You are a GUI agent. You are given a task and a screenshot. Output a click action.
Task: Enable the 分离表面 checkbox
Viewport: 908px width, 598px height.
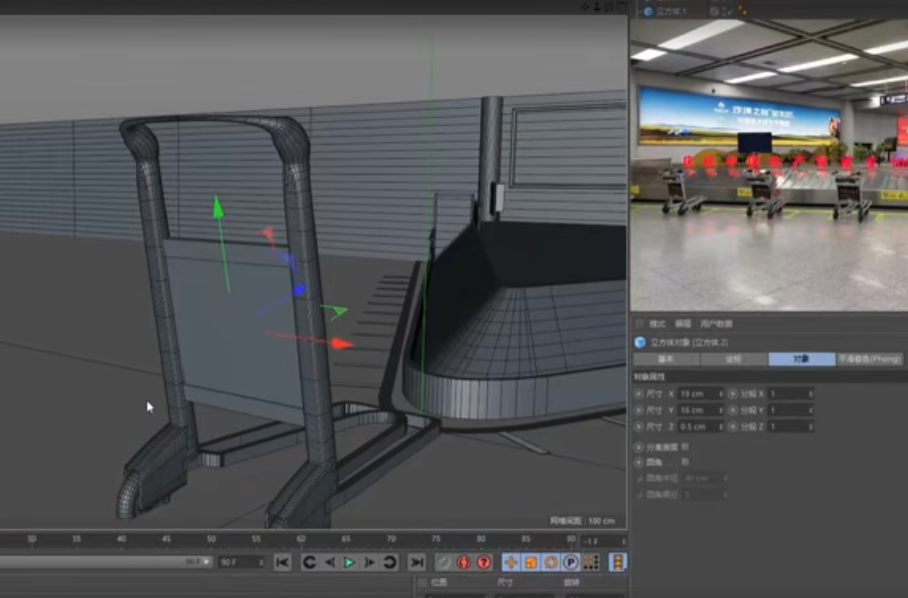pos(686,446)
